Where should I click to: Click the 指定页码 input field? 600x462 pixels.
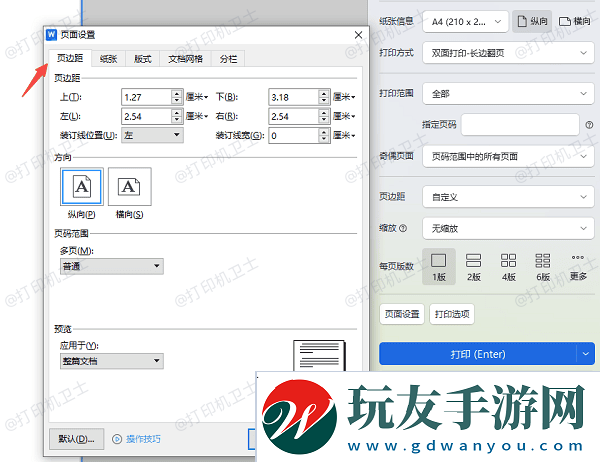(x=520, y=124)
